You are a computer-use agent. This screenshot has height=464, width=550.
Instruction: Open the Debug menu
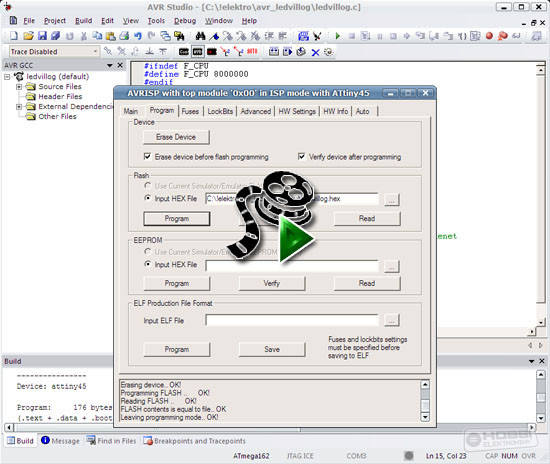click(185, 21)
